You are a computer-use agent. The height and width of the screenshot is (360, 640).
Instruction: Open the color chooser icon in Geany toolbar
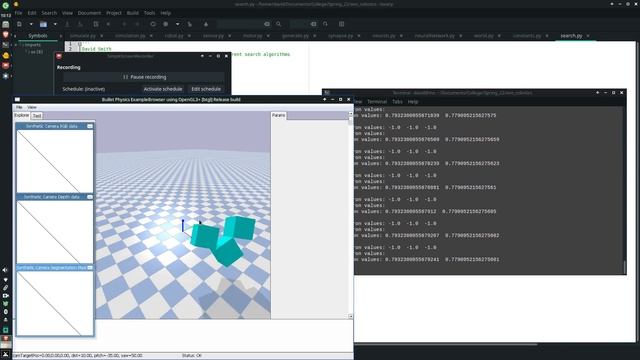[206, 24]
